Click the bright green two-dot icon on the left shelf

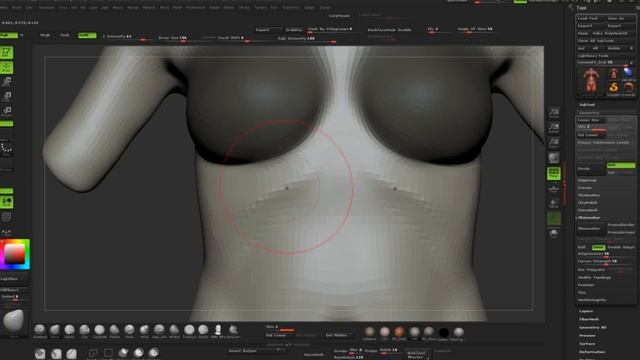(7, 202)
